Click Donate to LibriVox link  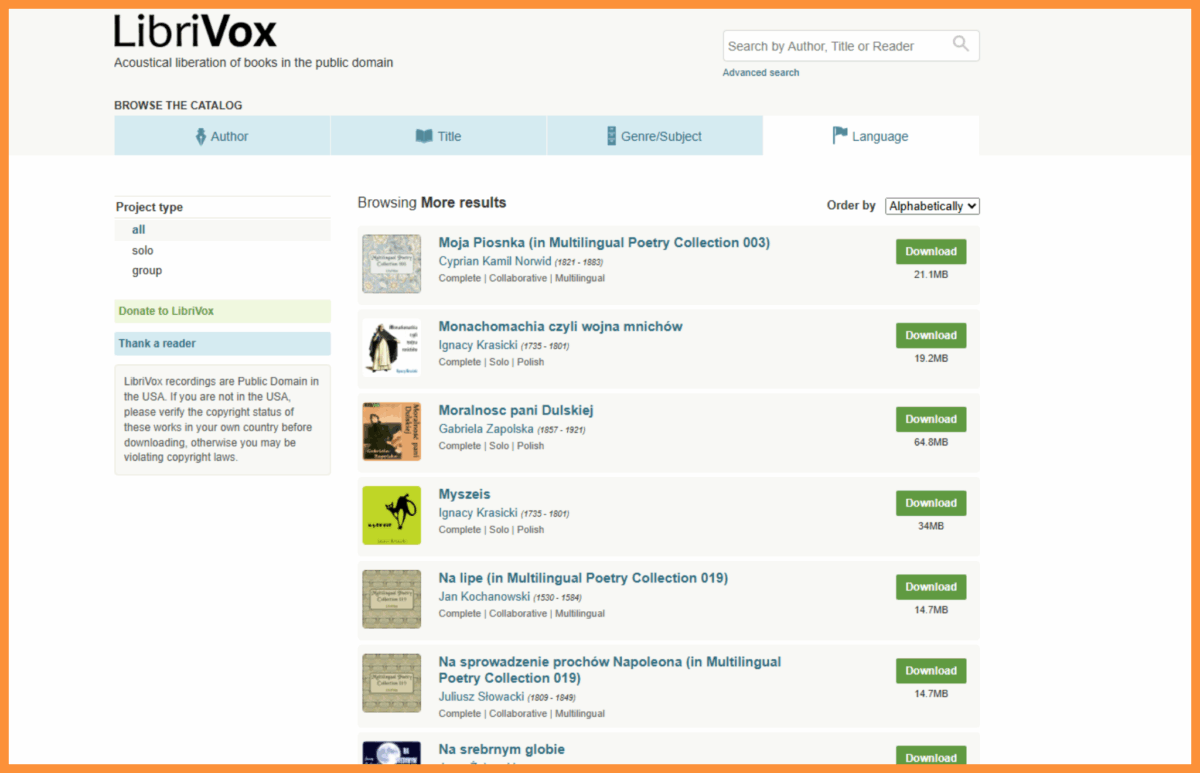pos(166,311)
